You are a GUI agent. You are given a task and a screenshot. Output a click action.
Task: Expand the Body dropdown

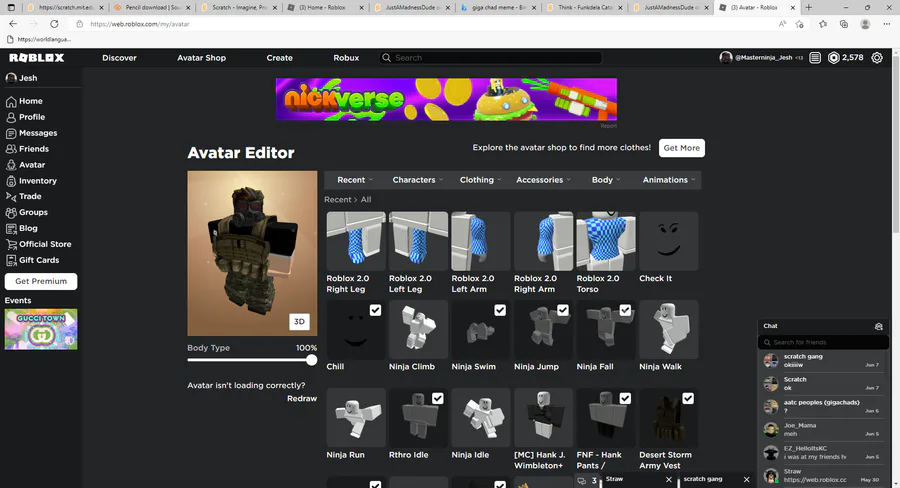[606, 180]
